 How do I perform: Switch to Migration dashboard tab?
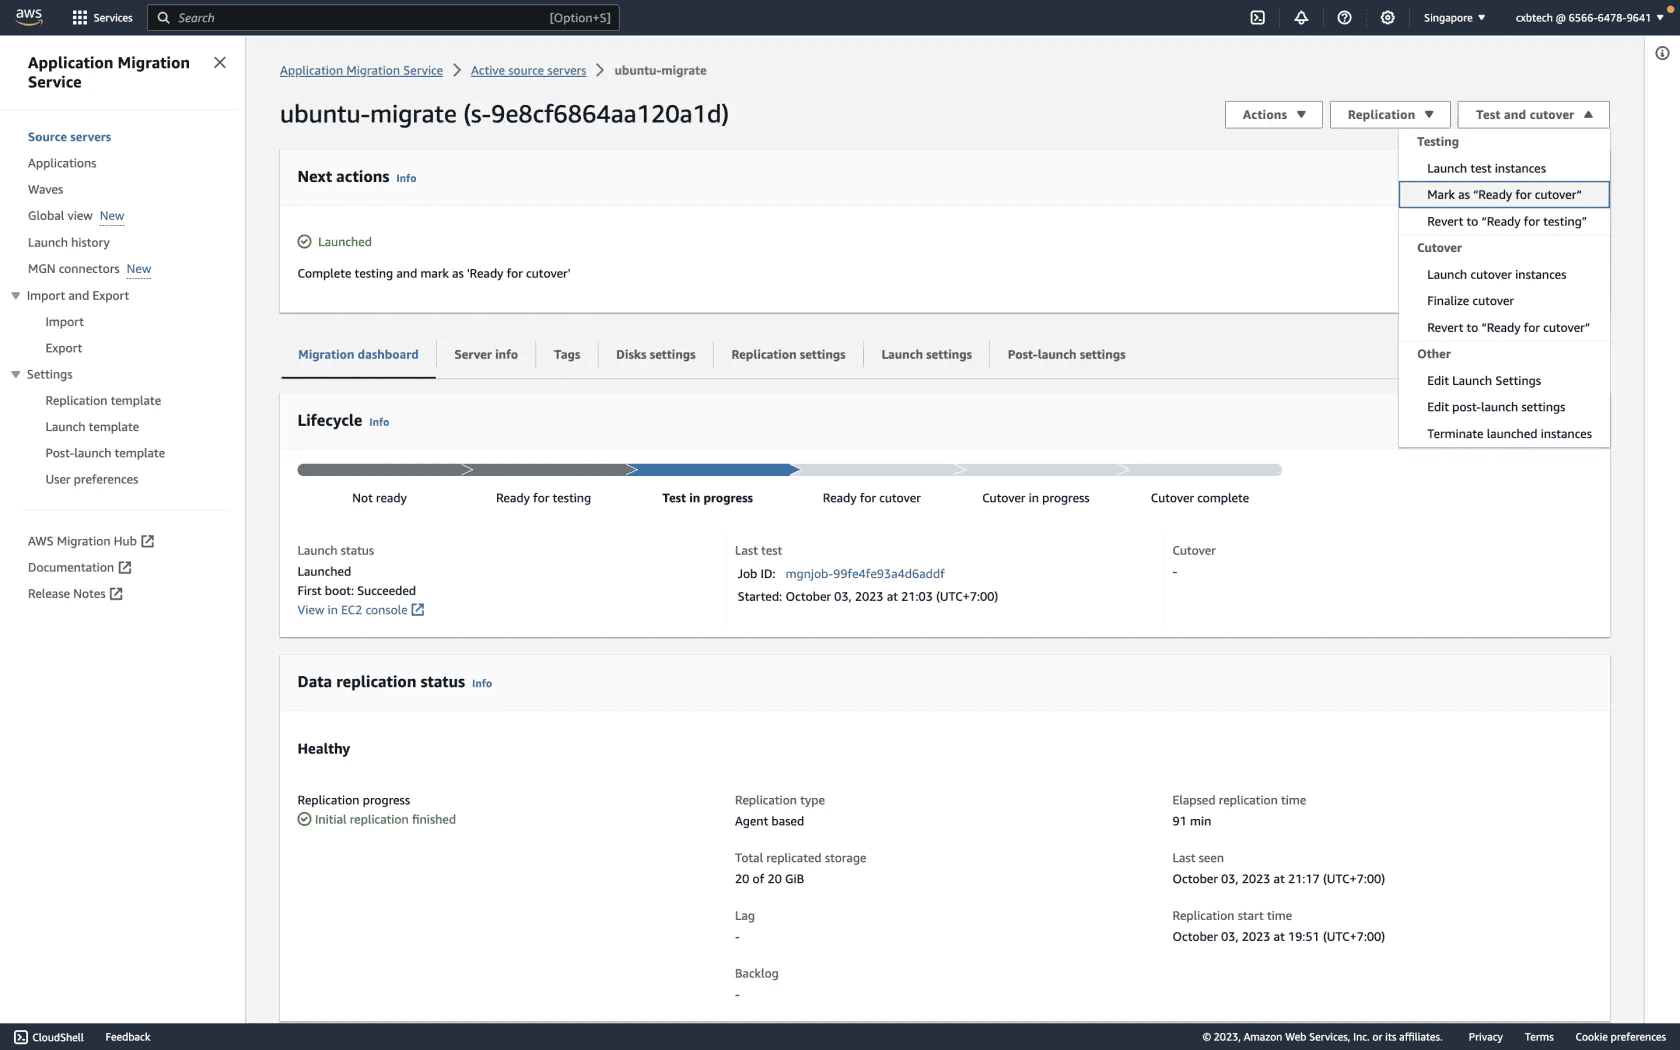coord(358,355)
